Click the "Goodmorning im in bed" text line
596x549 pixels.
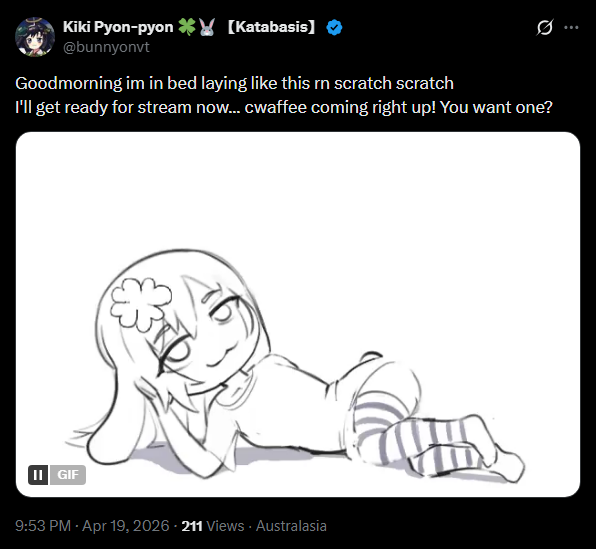coord(234,83)
